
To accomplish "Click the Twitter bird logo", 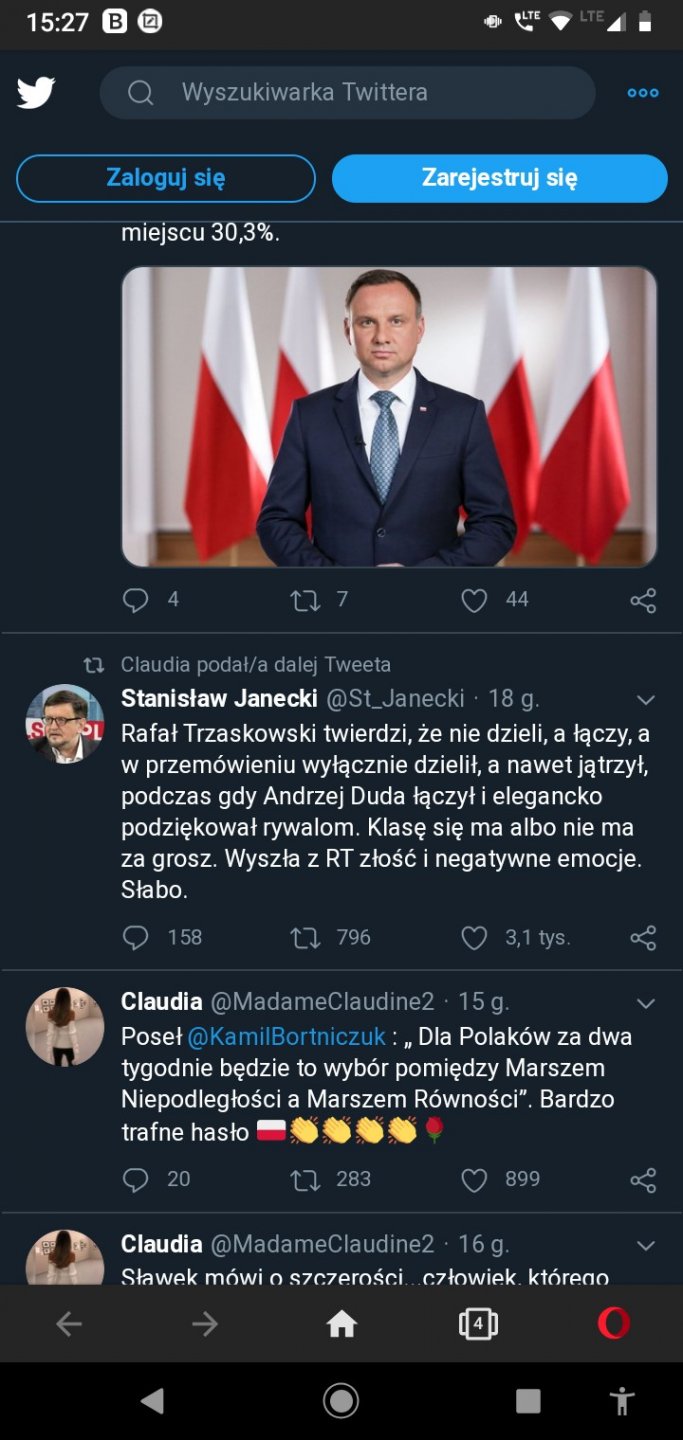I will point(36,93).
